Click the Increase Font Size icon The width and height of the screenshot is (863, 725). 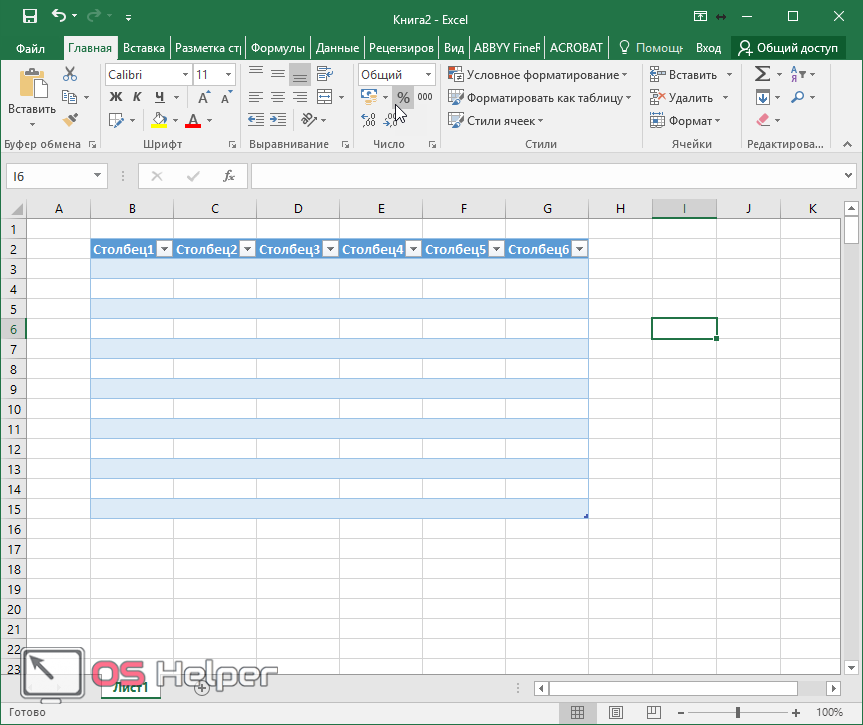pyautogui.click(x=204, y=98)
